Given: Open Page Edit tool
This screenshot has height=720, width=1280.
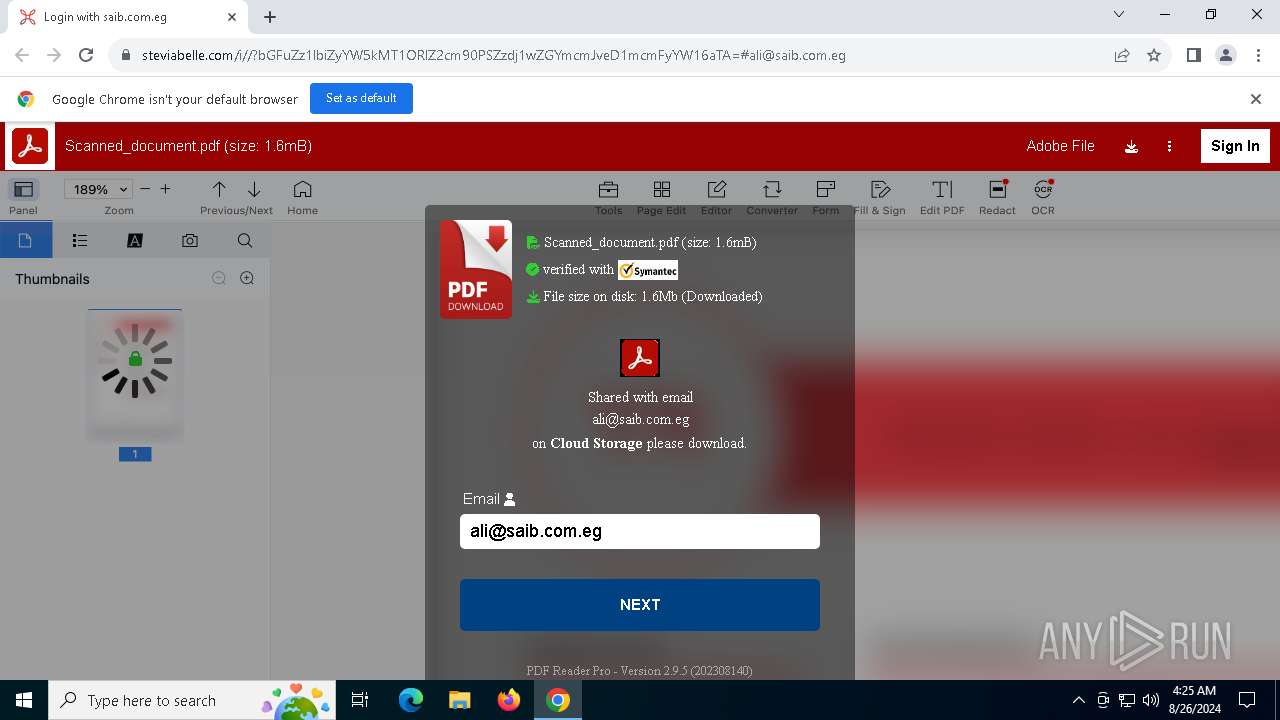Looking at the screenshot, I should pyautogui.click(x=661, y=196).
